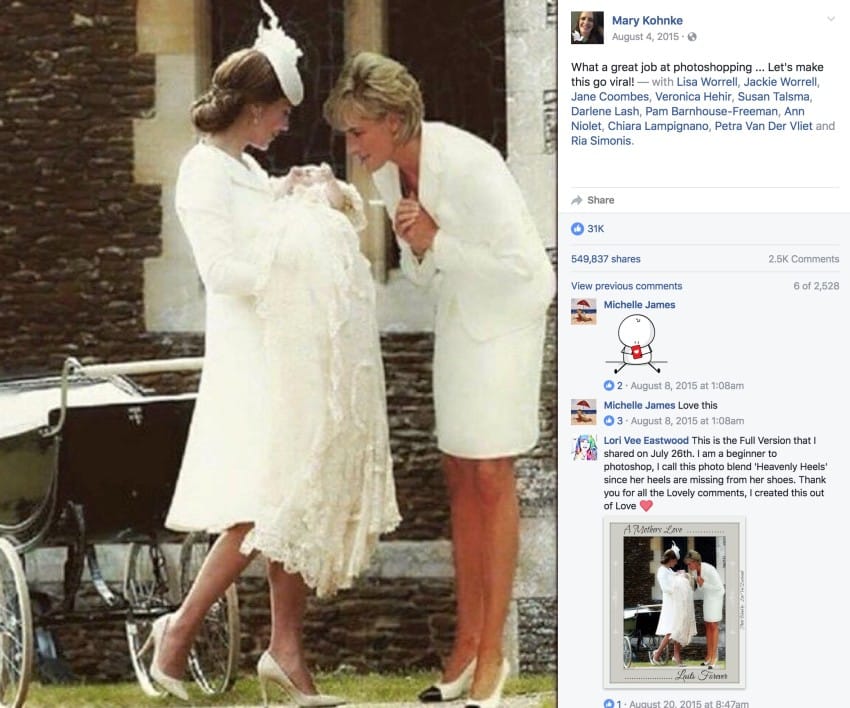
Task: Click the public globe privacy icon
Action: coord(692,37)
